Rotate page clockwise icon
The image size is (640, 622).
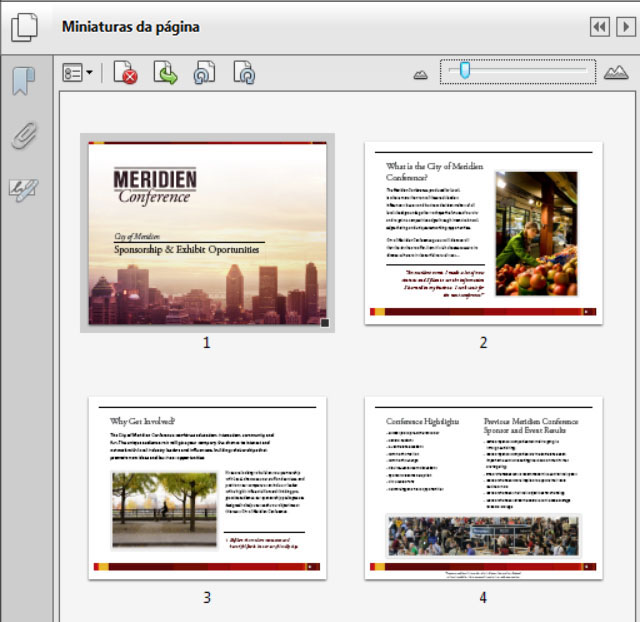click(244, 73)
